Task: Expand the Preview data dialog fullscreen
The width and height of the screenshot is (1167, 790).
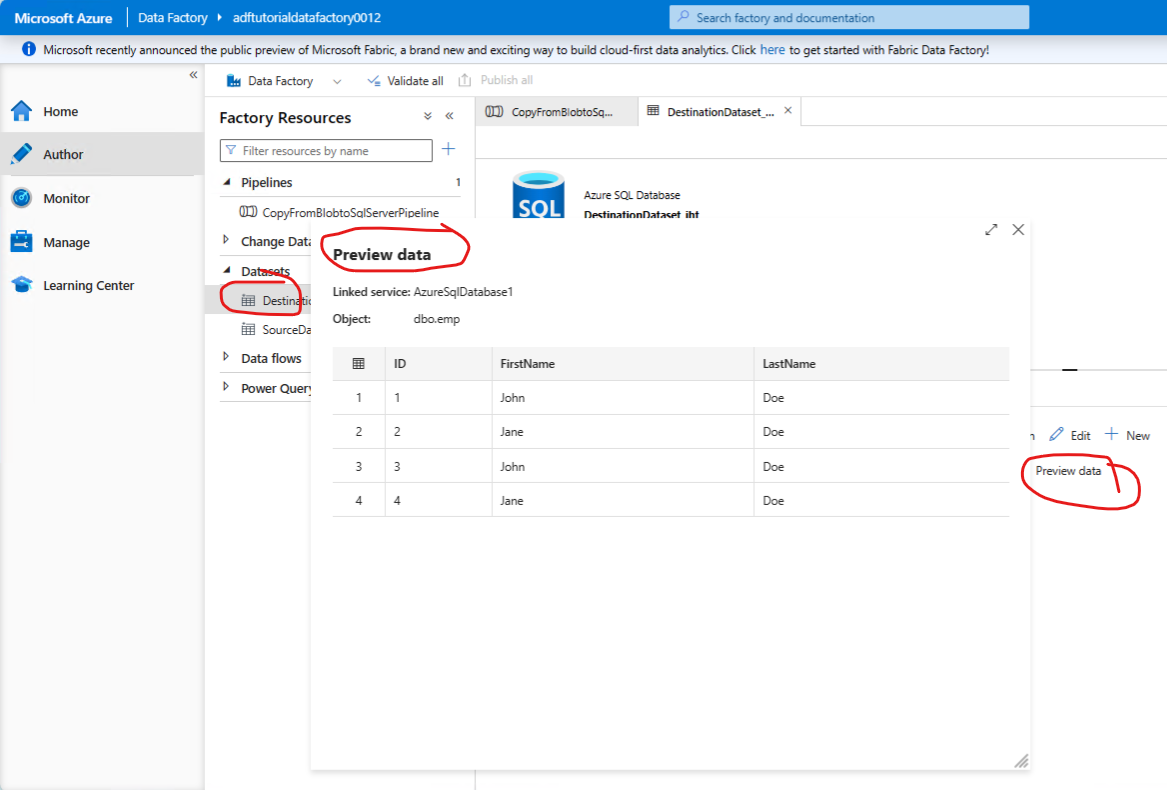Action: [x=991, y=230]
